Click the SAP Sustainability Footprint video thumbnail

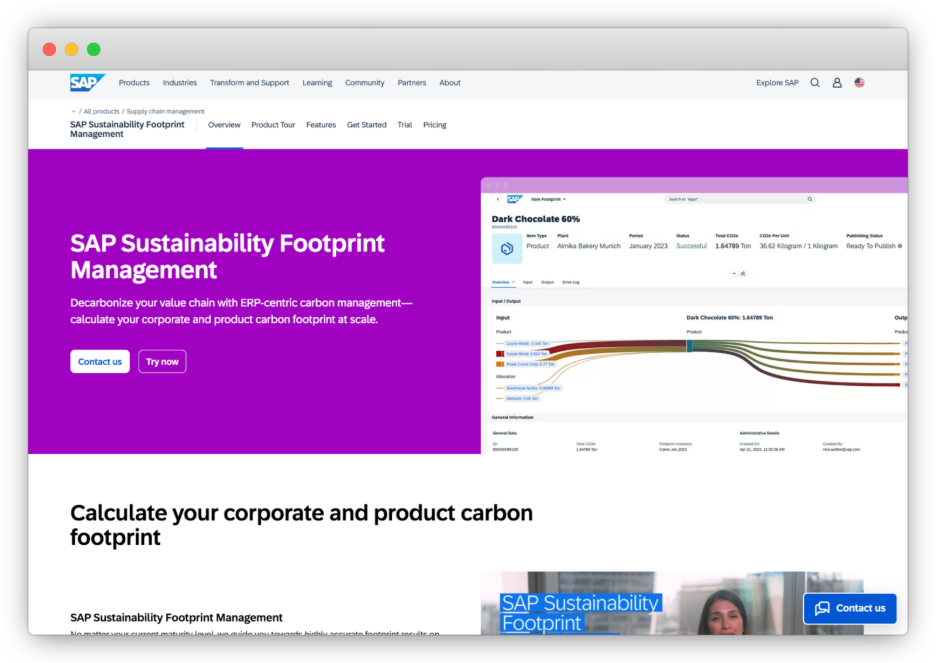[672, 603]
